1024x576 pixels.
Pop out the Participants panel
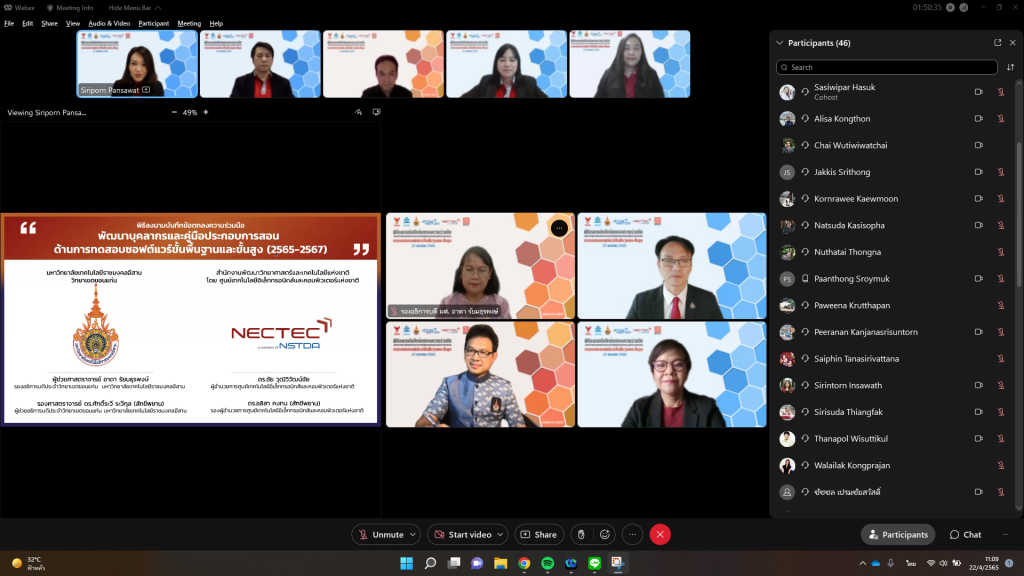click(x=997, y=43)
